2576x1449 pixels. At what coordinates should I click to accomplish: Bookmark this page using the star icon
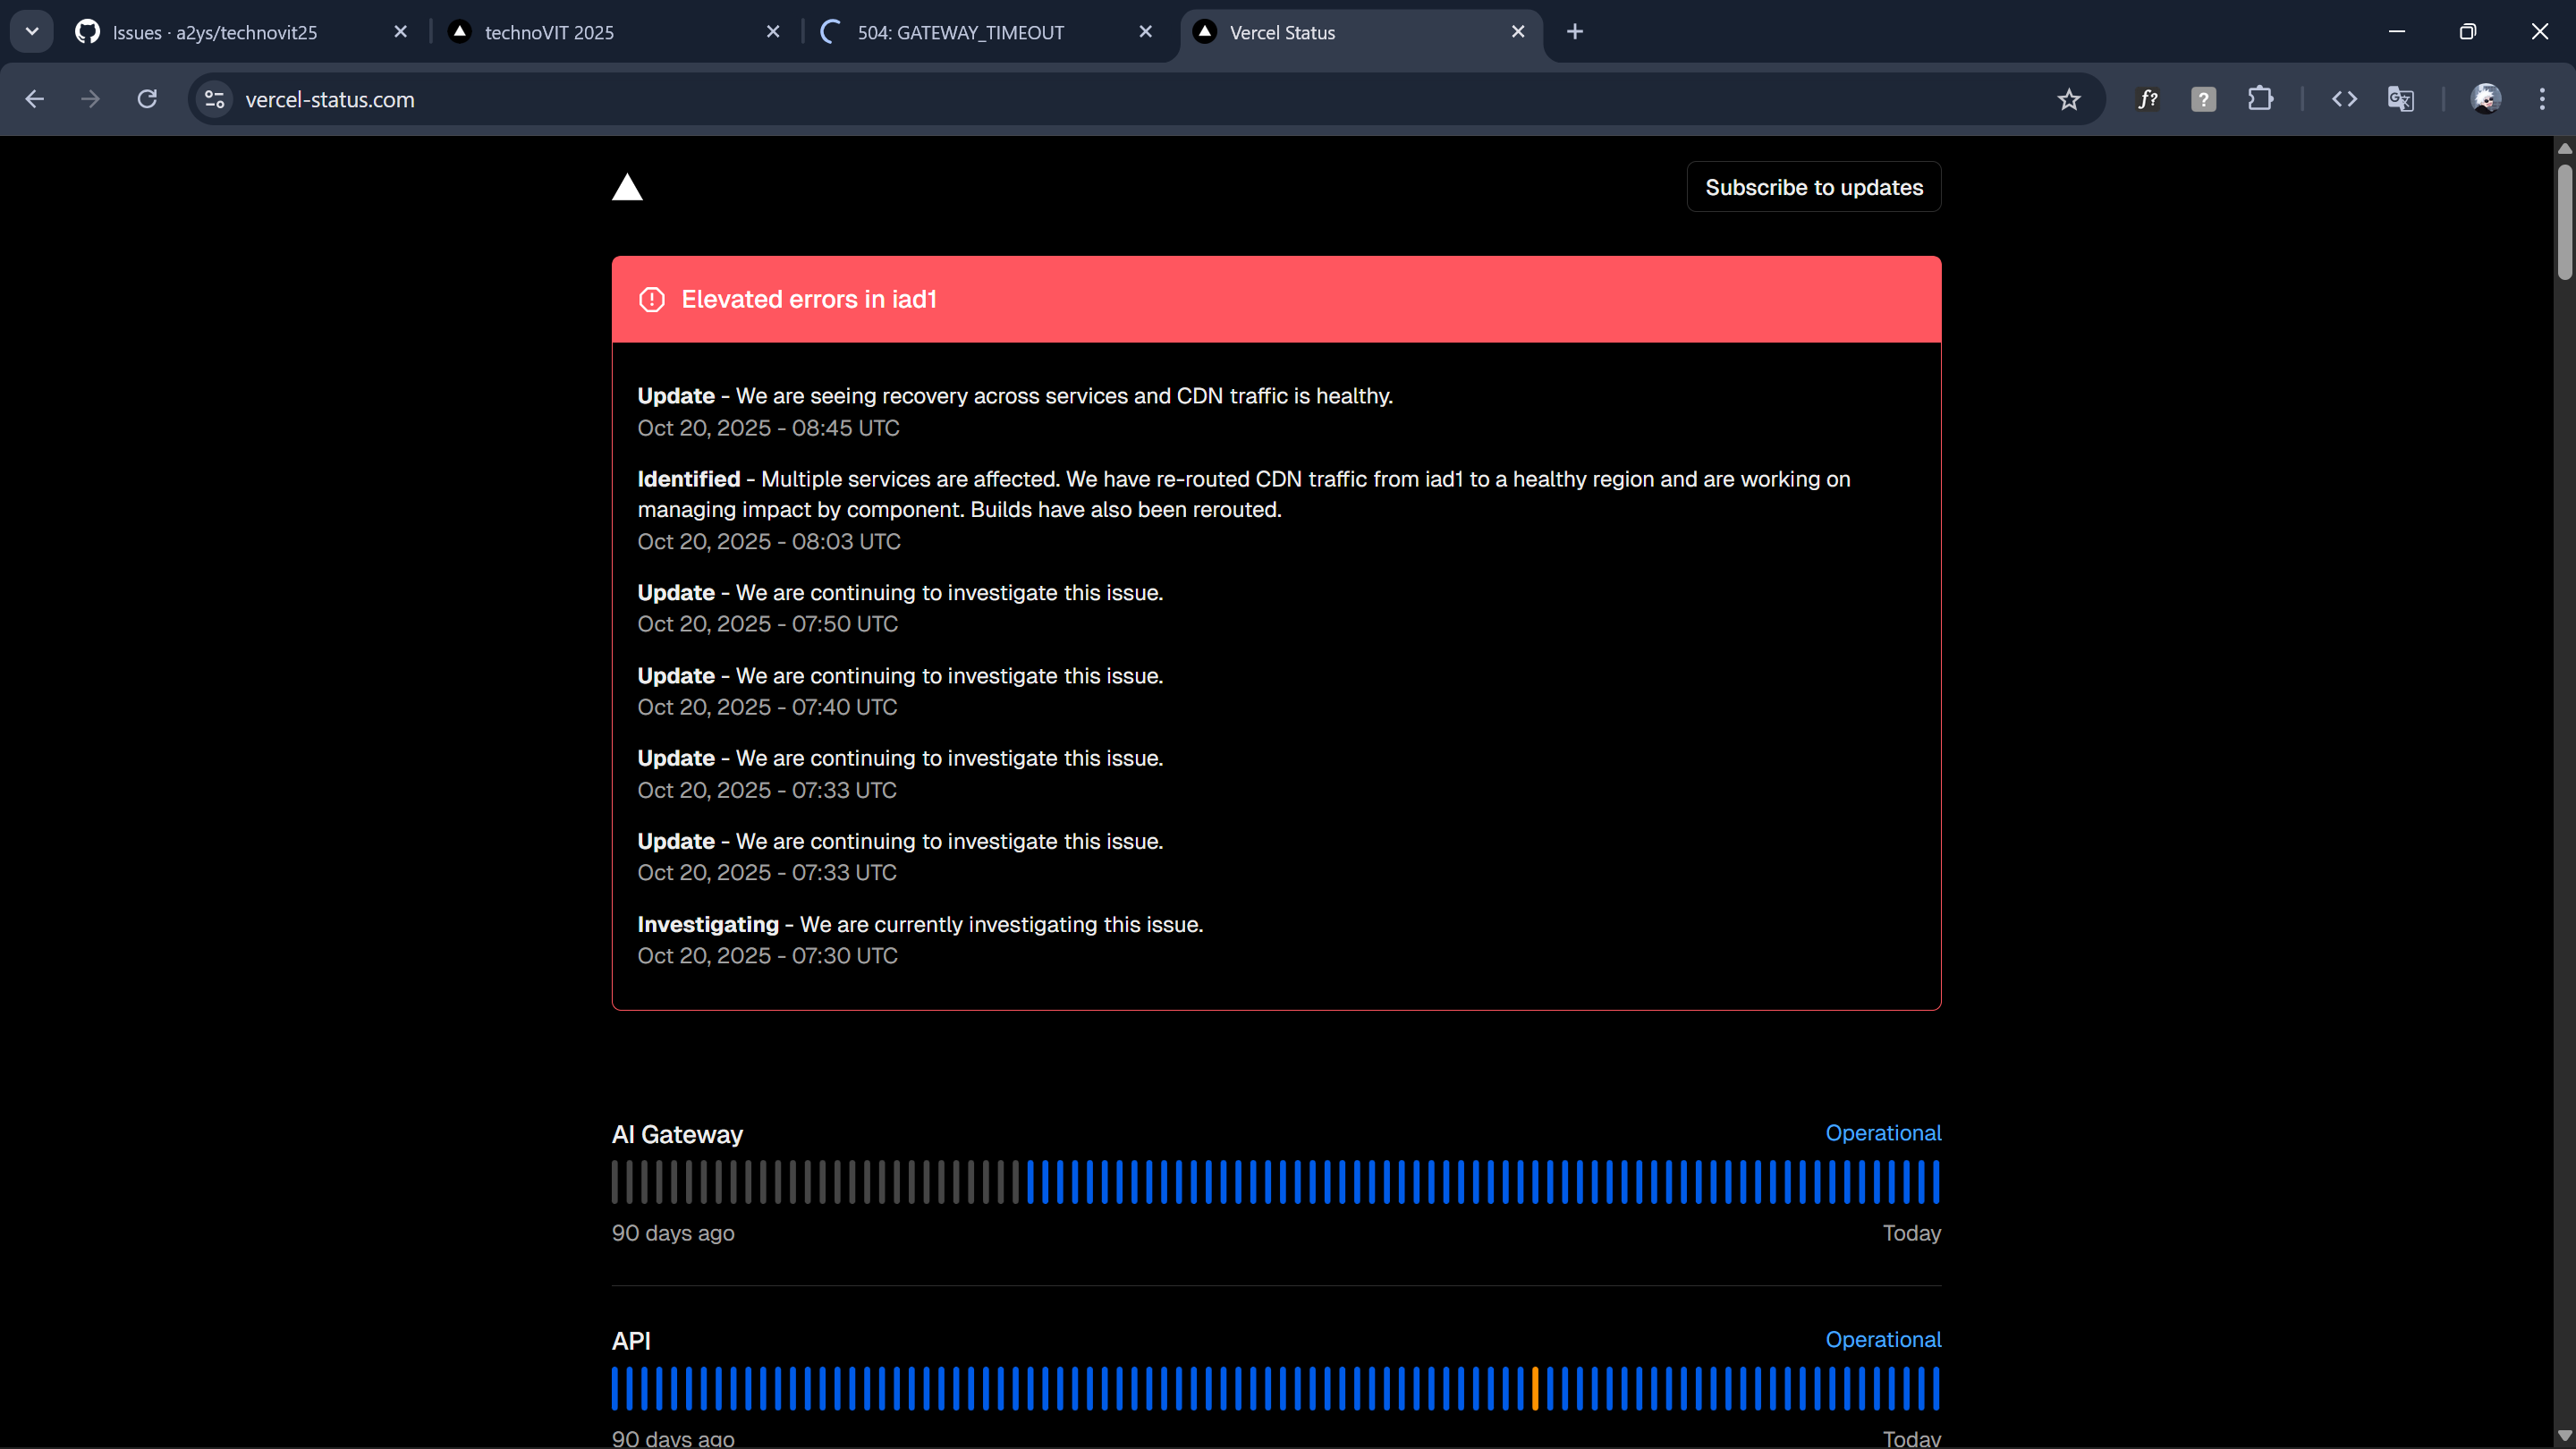(x=2068, y=99)
